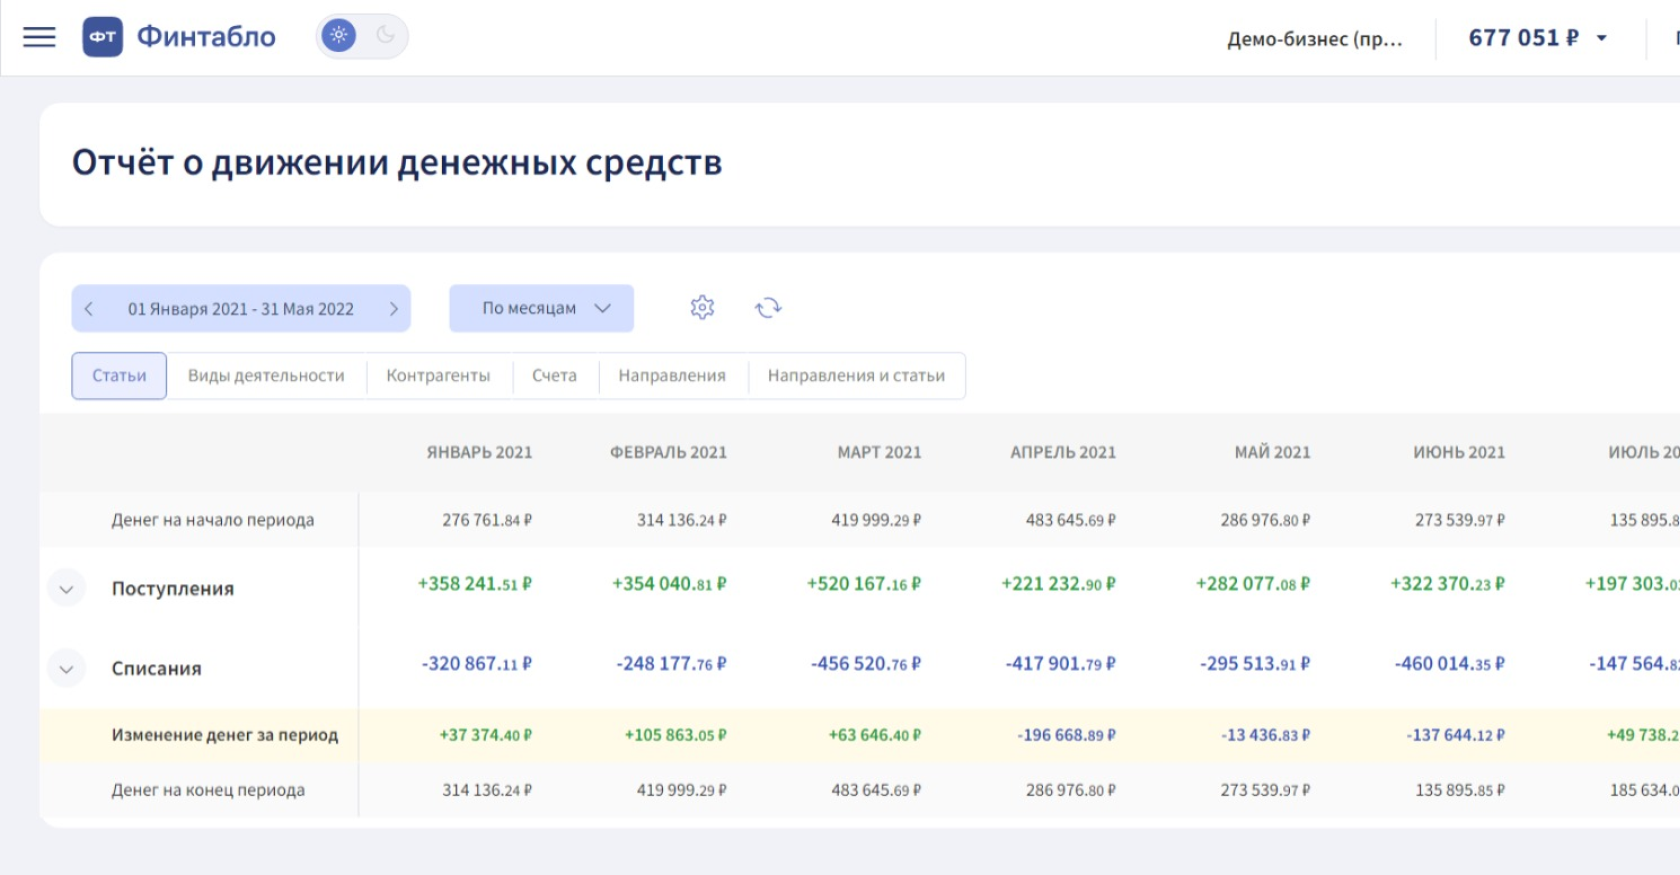Switch to light theme sun icon
1680x875 pixels.
click(339, 36)
